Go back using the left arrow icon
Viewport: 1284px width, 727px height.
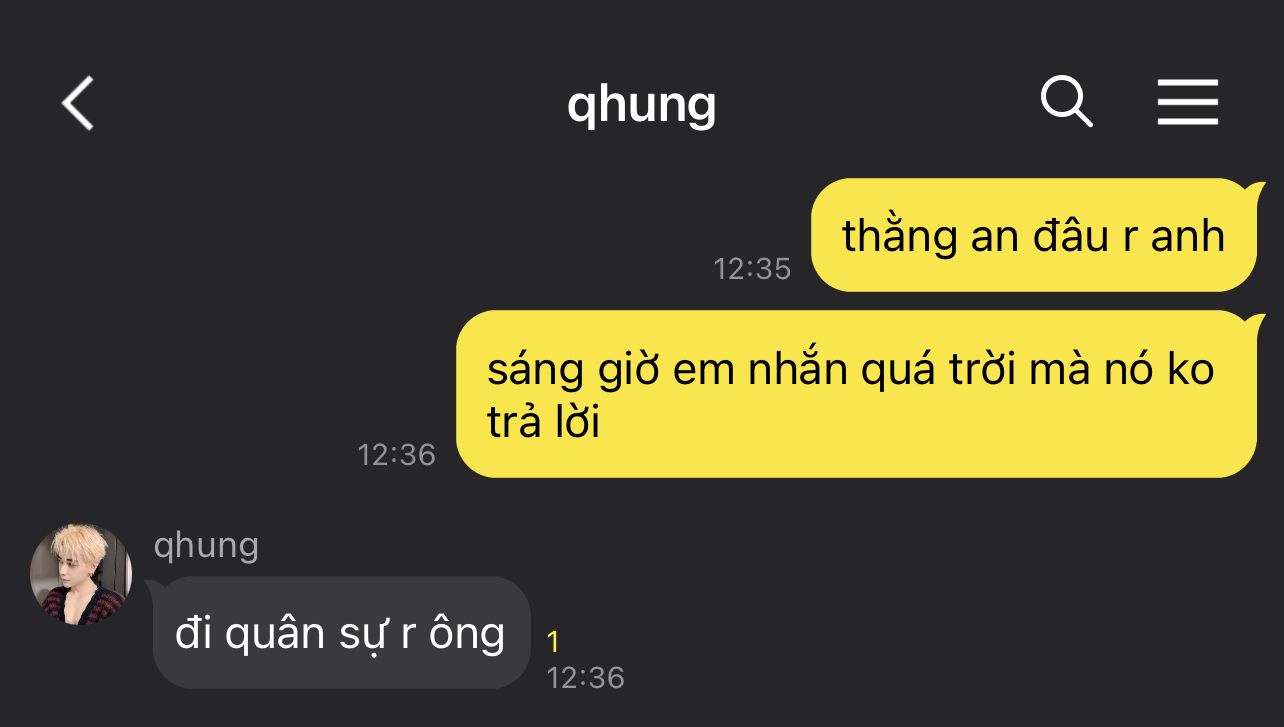pyautogui.click(x=78, y=103)
